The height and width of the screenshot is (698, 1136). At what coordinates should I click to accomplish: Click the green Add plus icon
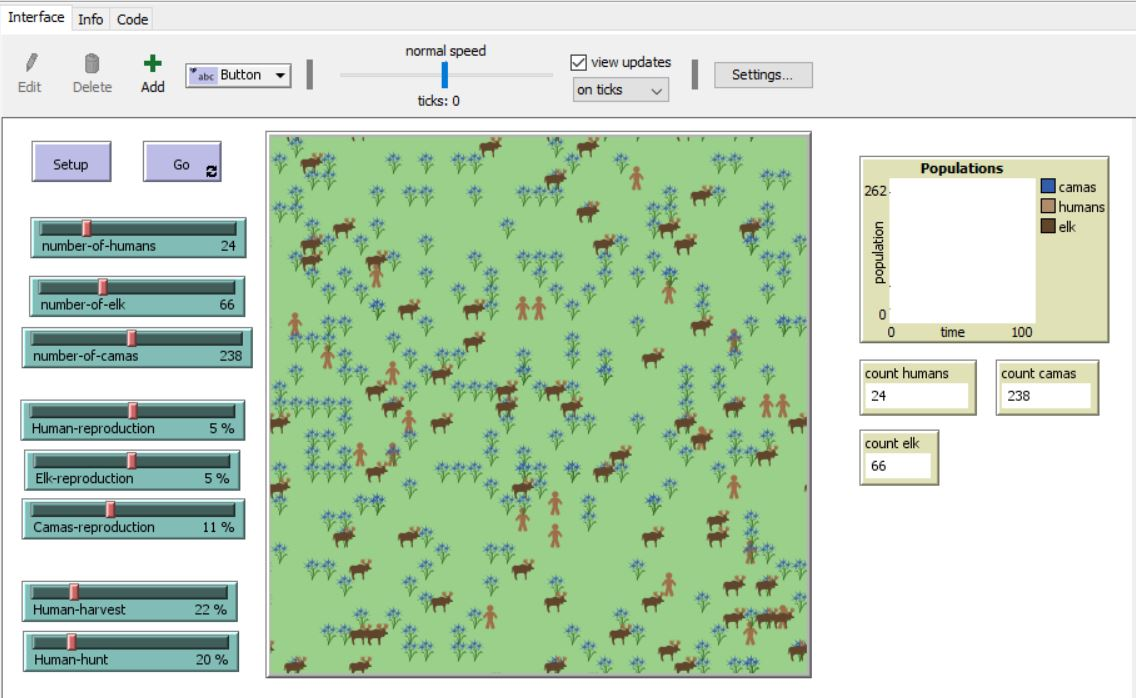point(152,64)
